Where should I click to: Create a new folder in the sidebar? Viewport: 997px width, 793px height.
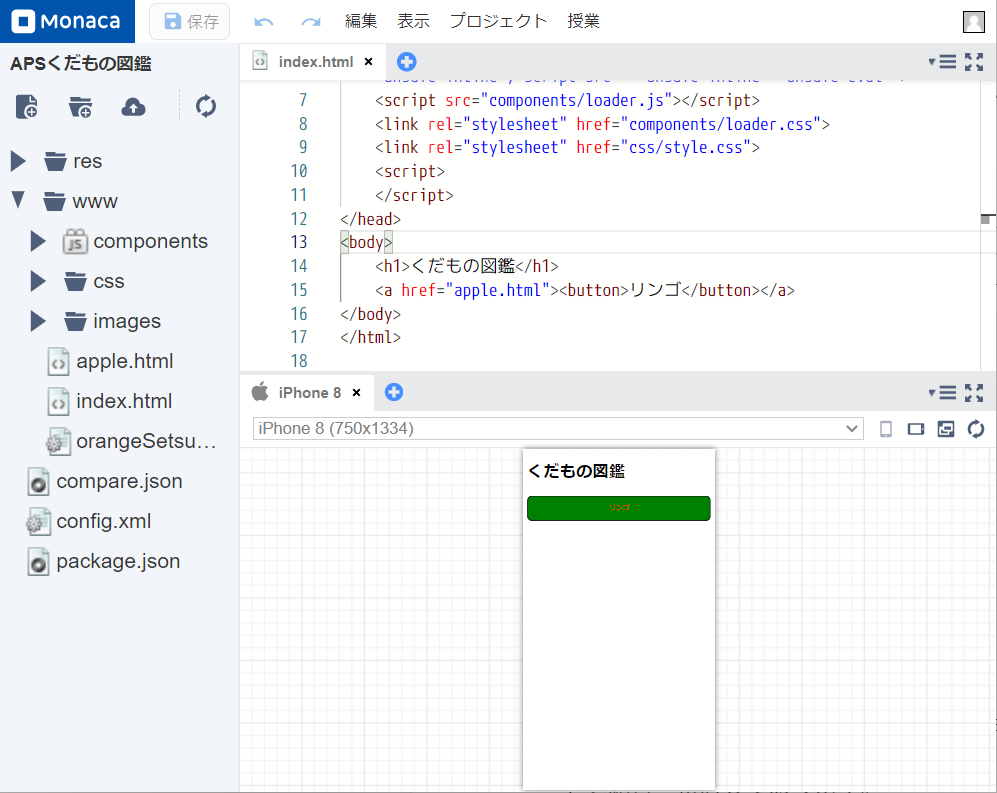click(x=80, y=107)
